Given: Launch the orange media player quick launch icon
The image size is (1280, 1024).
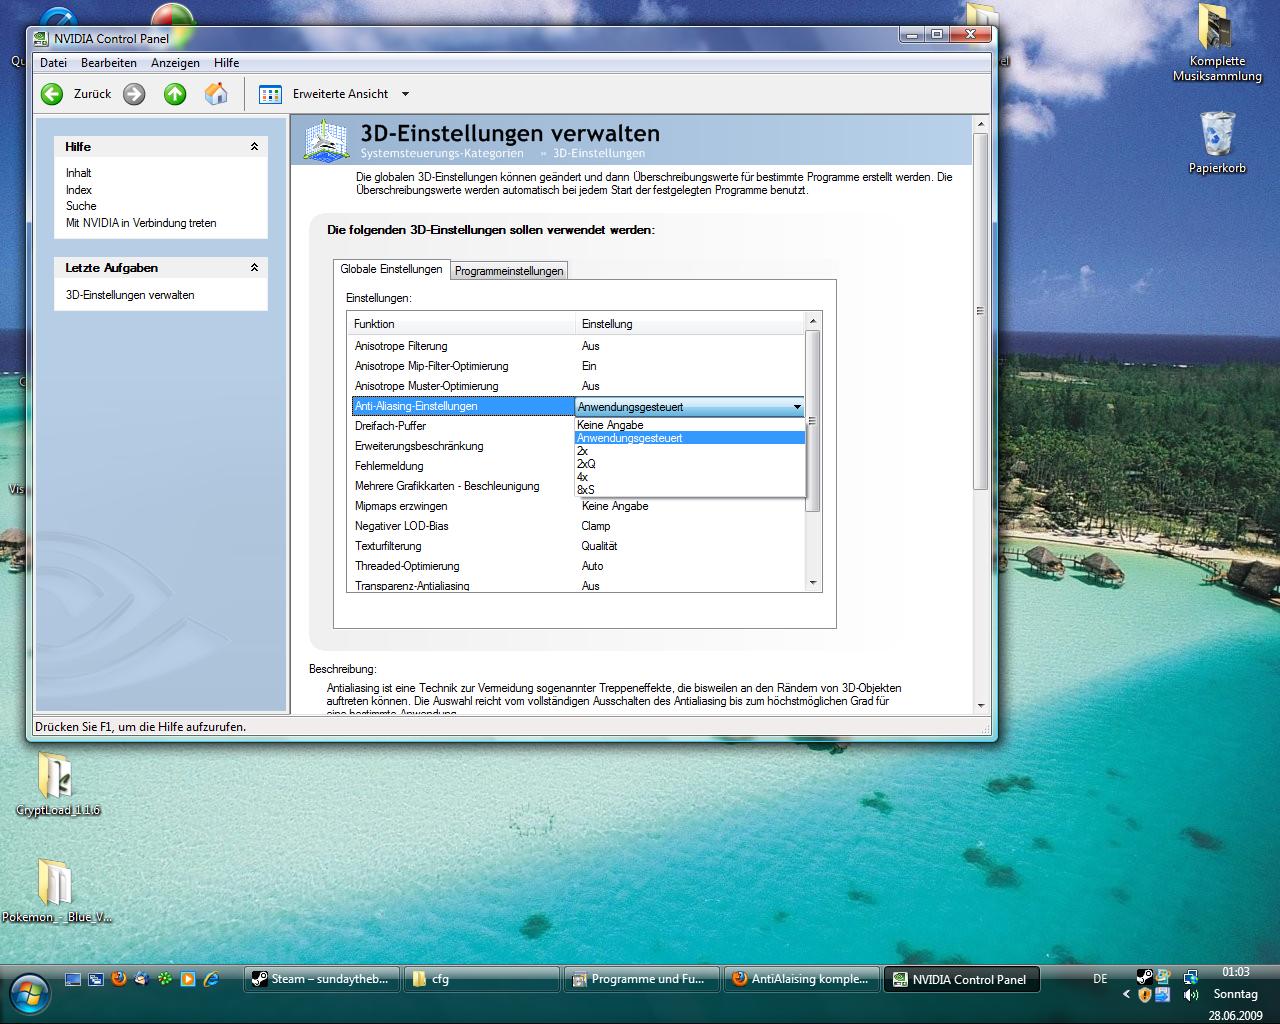Looking at the screenshot, I should click(188, 979).
